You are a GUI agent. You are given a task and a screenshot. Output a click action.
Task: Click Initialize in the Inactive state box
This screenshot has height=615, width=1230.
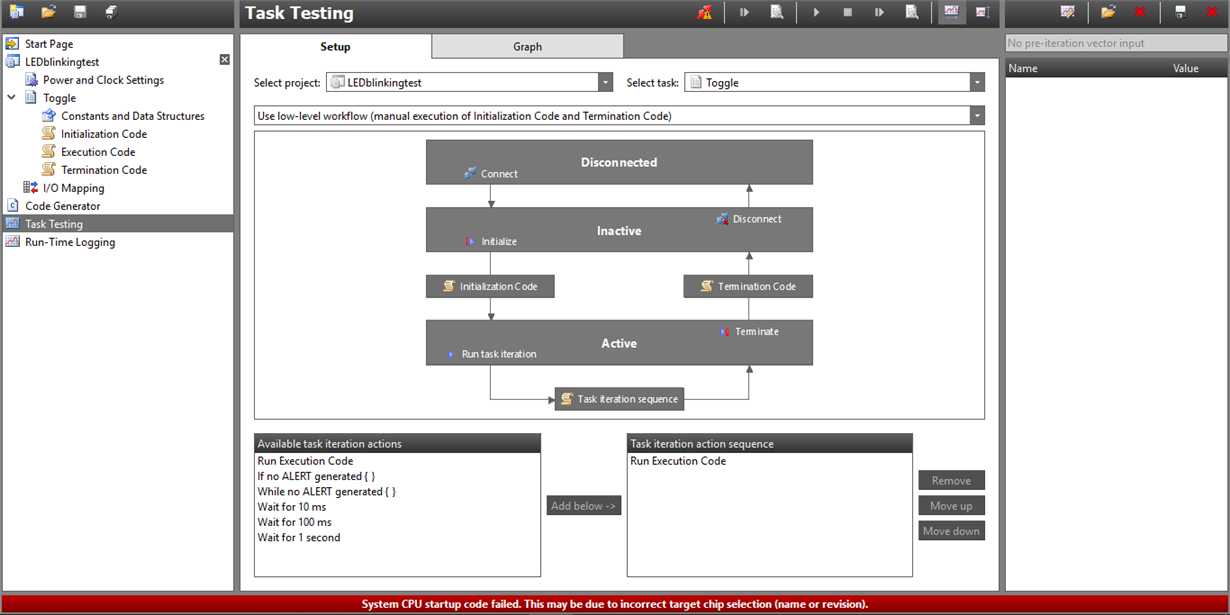coord(491,242)
